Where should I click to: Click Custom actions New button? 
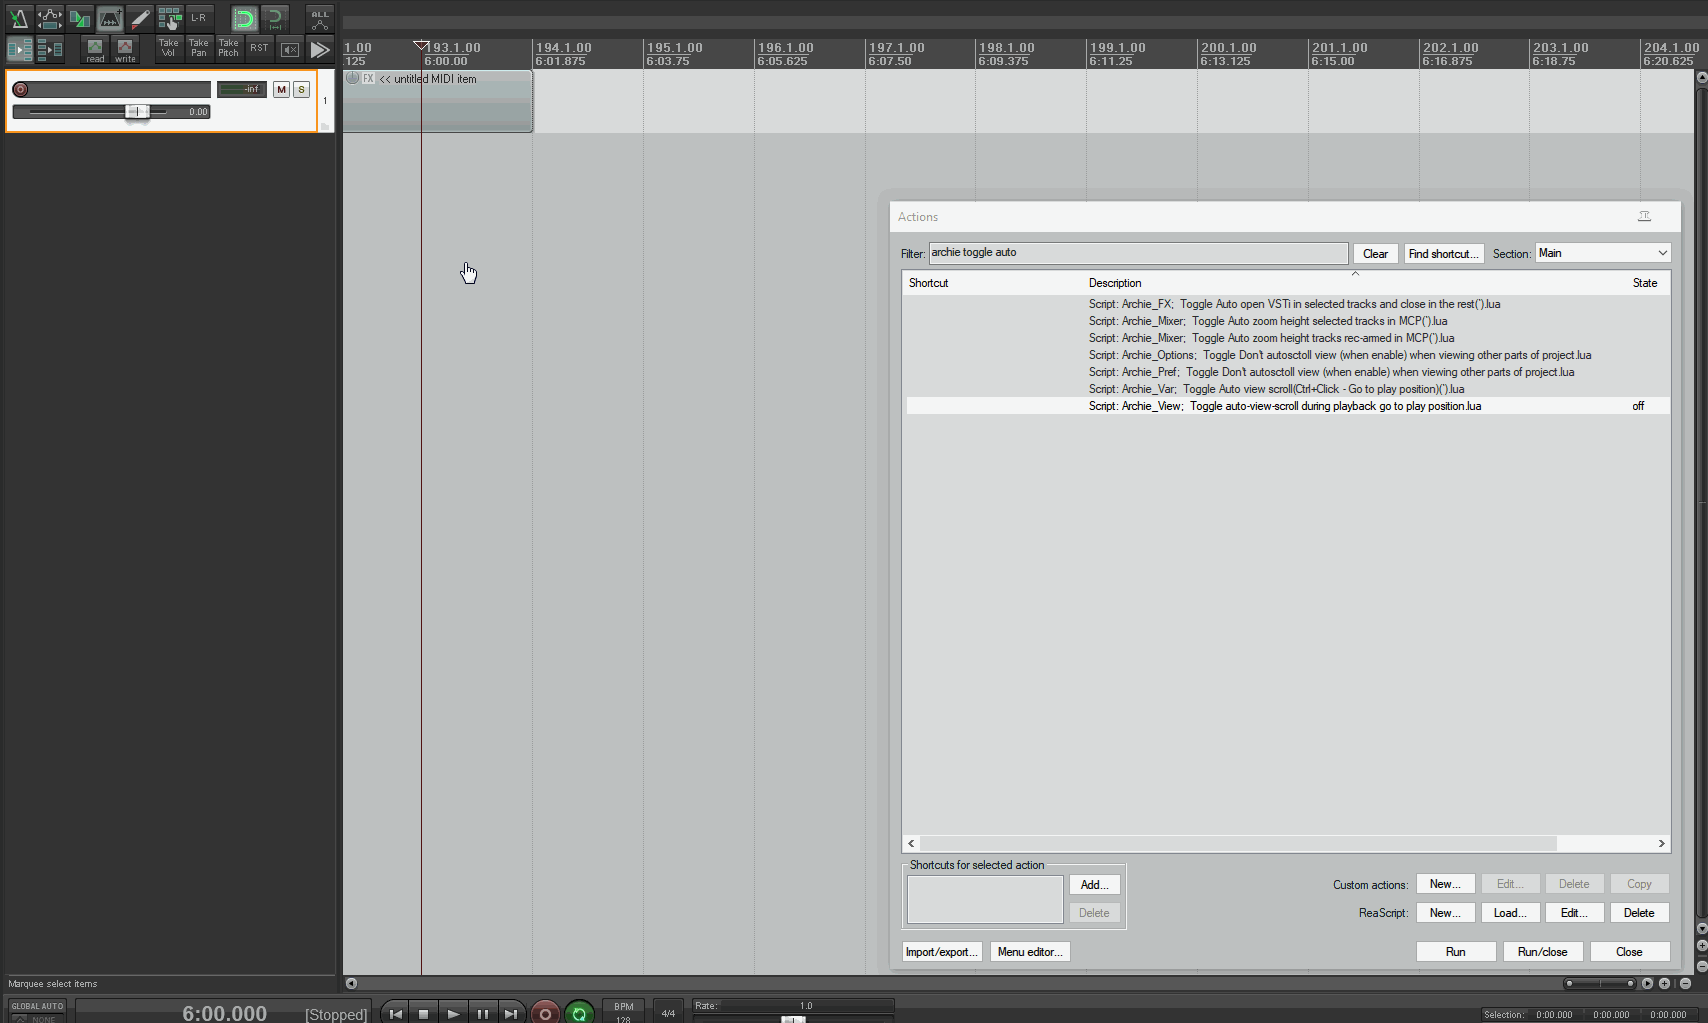(x=1445, y=884)
